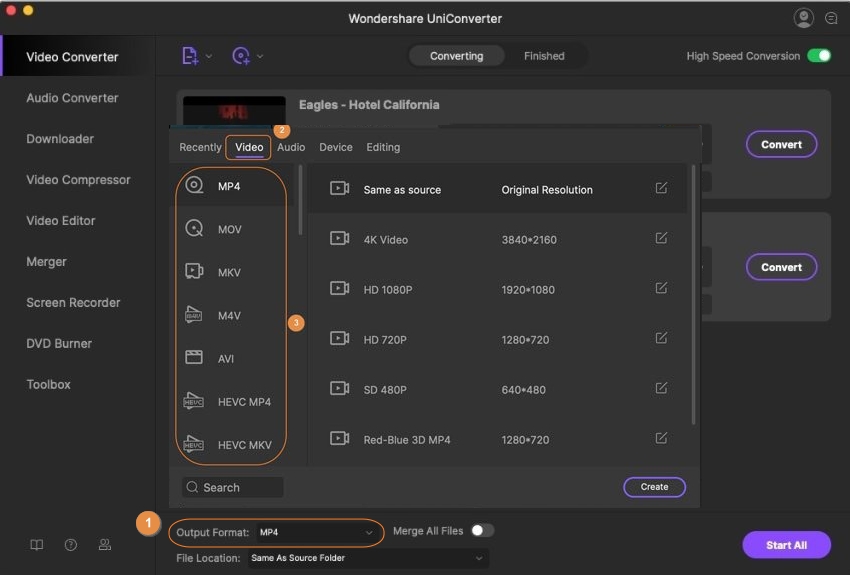This screenshot has height=575, width=850.
Task: Open the Video Compressor section
Action: [78, 180]
